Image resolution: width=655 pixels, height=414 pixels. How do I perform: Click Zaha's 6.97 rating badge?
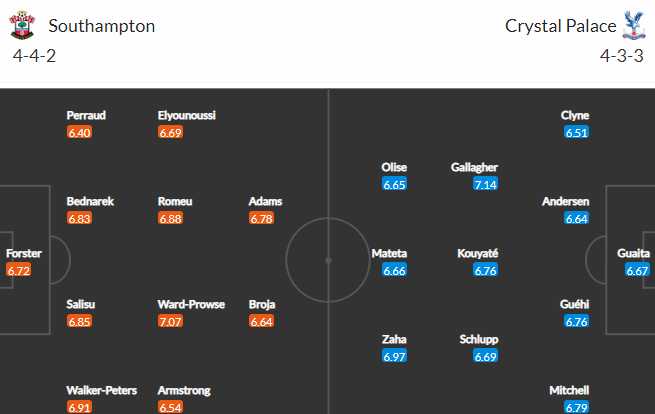pyautogui.click(x=394, y=356)
